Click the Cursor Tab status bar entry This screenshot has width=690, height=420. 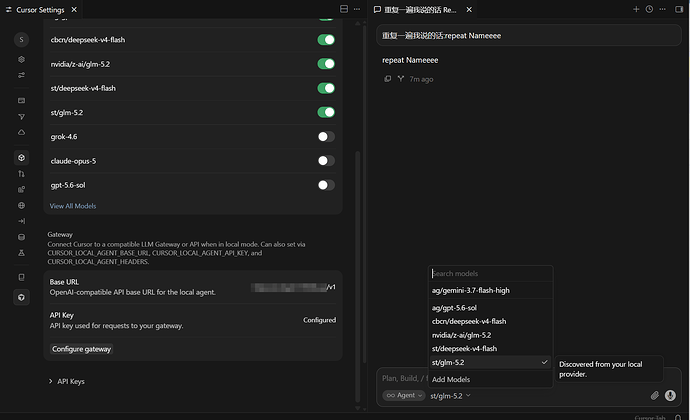point(650,417)
